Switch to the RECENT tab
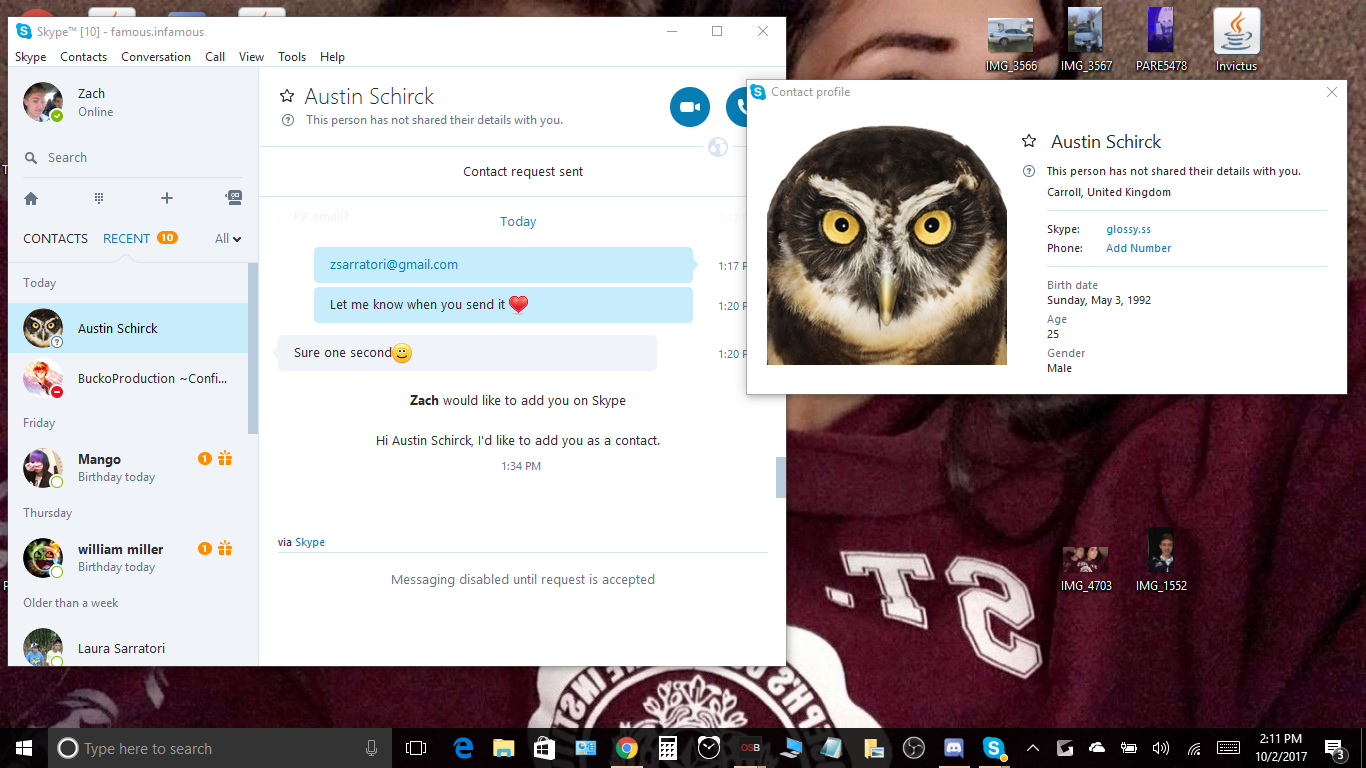1366x768 pixels. (126, 238)
